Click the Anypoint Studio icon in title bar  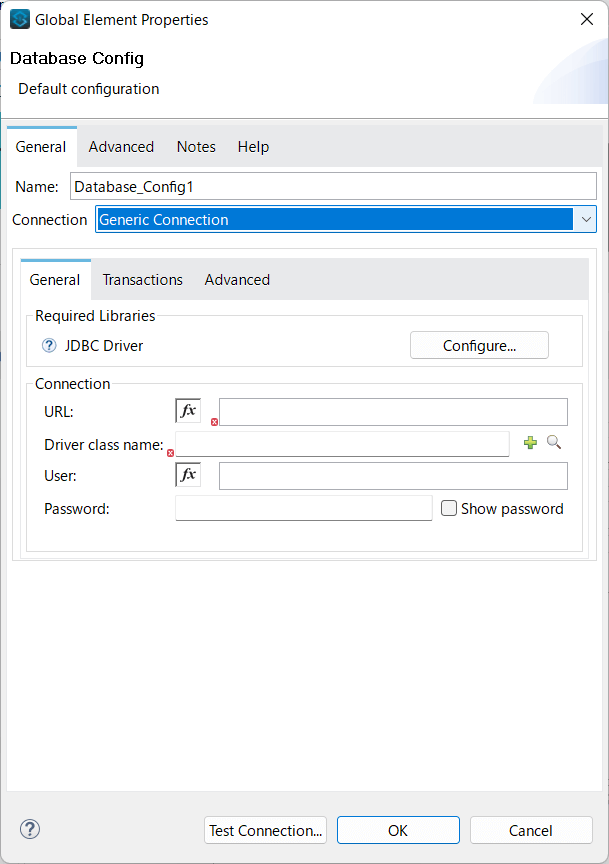pyautogui.click(x=20, y=19)
